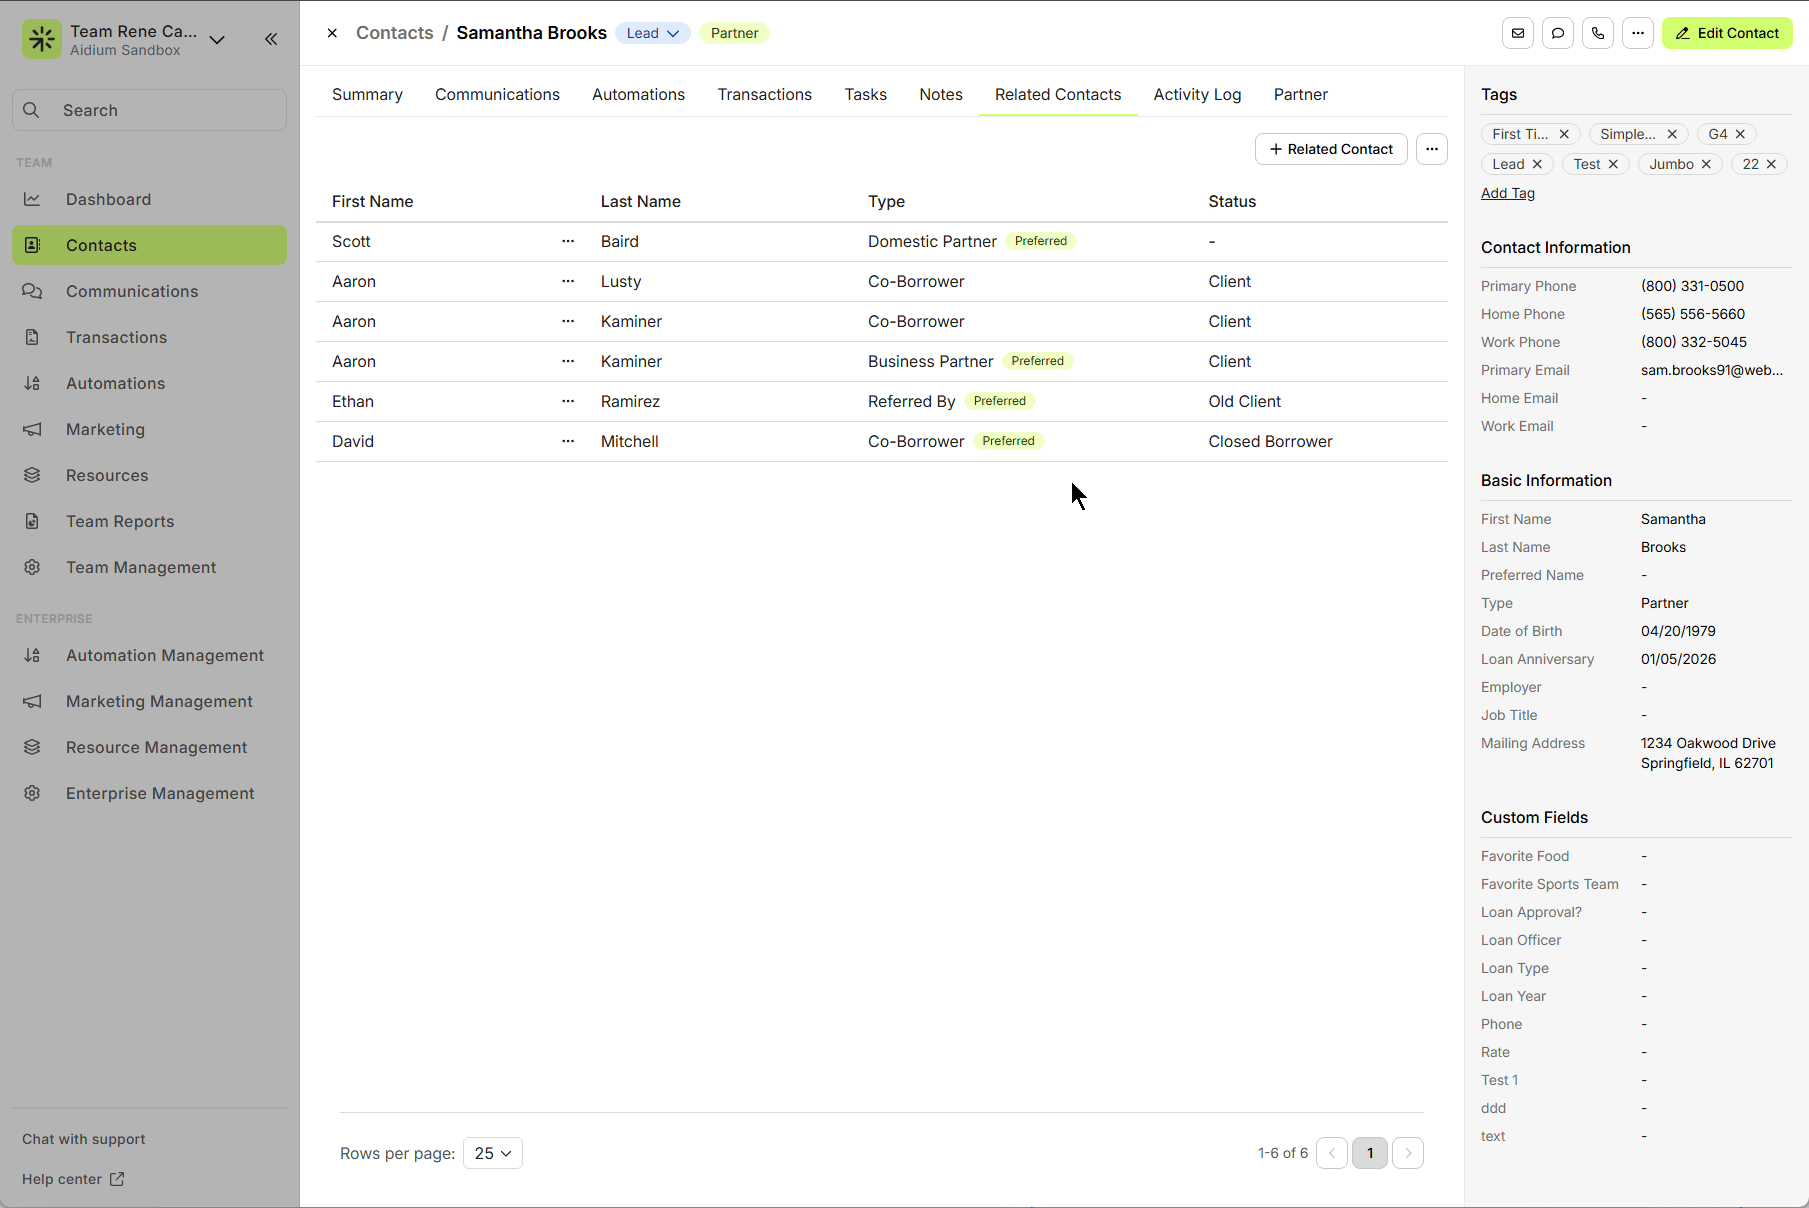The height and width of the screenshot is (1208, 1809).
Task: Click the Search input field
Action: (x=150, y=110)
